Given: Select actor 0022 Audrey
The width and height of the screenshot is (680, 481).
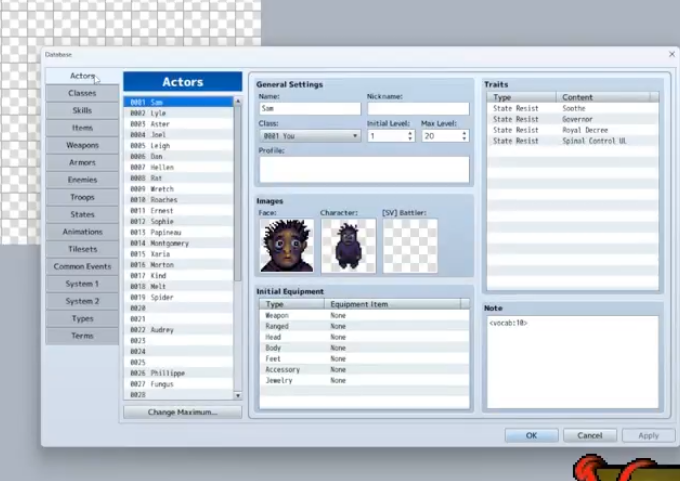Looking at the screenshot, I should point(179,330).
